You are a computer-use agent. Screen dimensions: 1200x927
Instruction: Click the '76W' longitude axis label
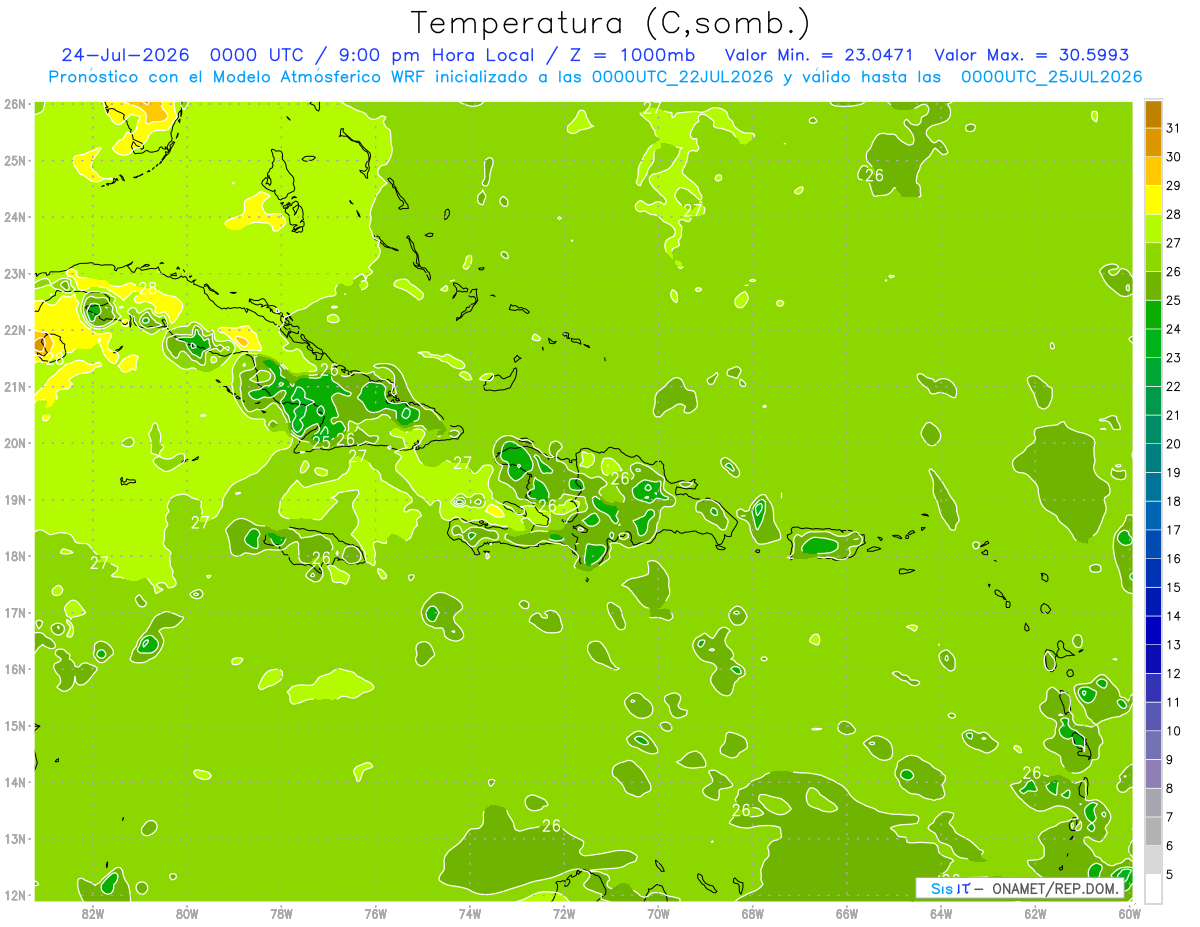point(376,913)
